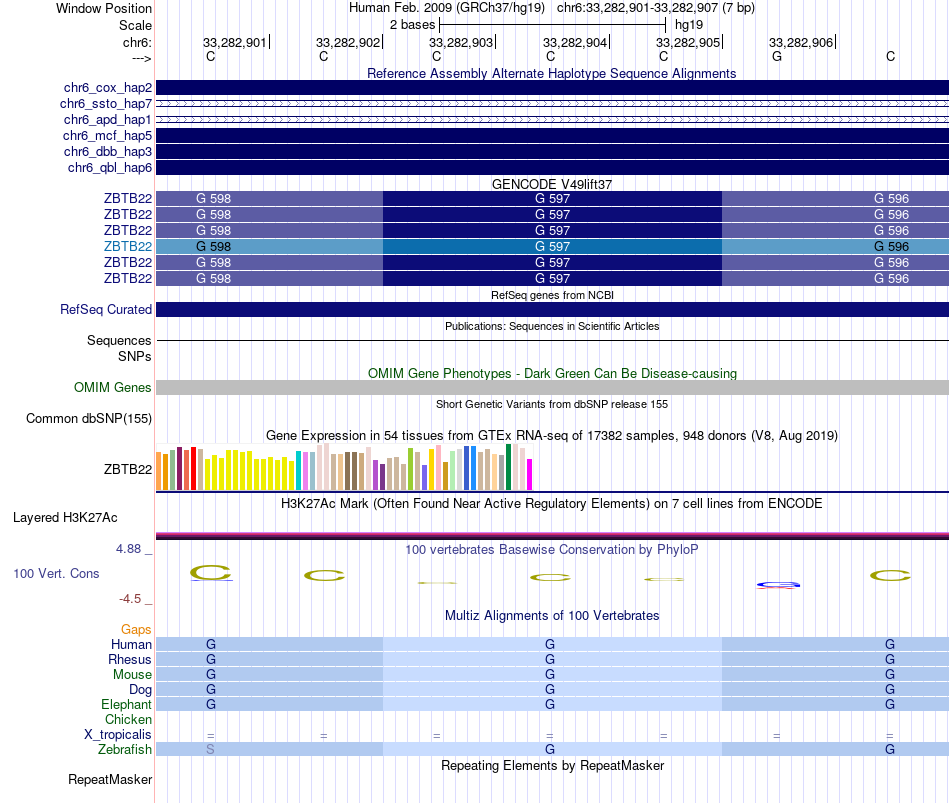This screenshot has width=950, height=803.
Task: Click the Zebrafish species label
Action: tap(125, 750)
